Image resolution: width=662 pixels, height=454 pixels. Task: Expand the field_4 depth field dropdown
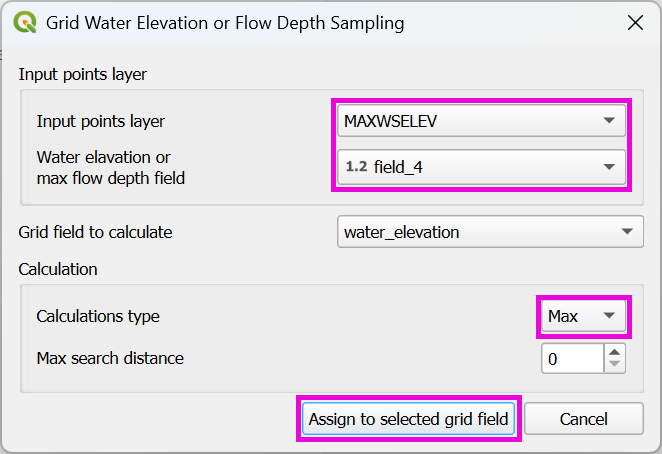coord(480,168)
